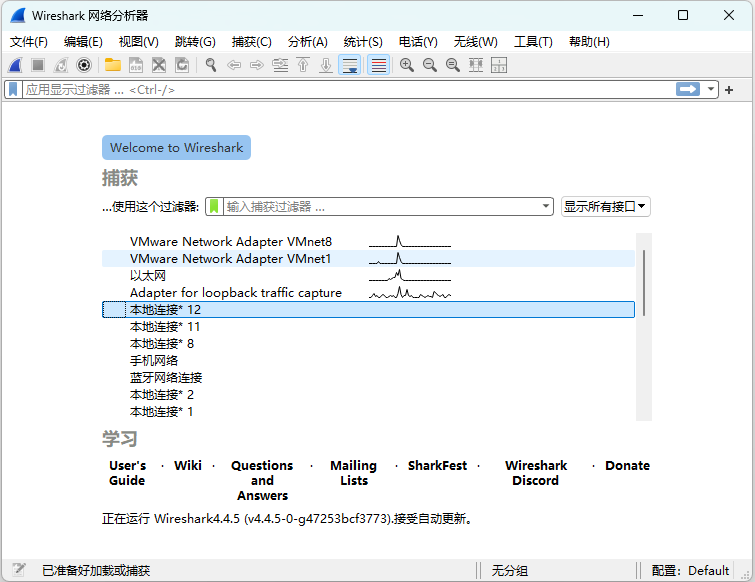
Task: Select Adapter for loopback traffic capture
Action: tap(368, 293)
